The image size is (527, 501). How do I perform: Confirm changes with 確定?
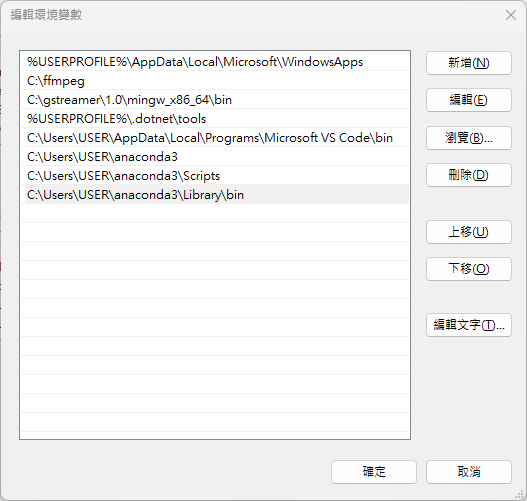(374, 472)
